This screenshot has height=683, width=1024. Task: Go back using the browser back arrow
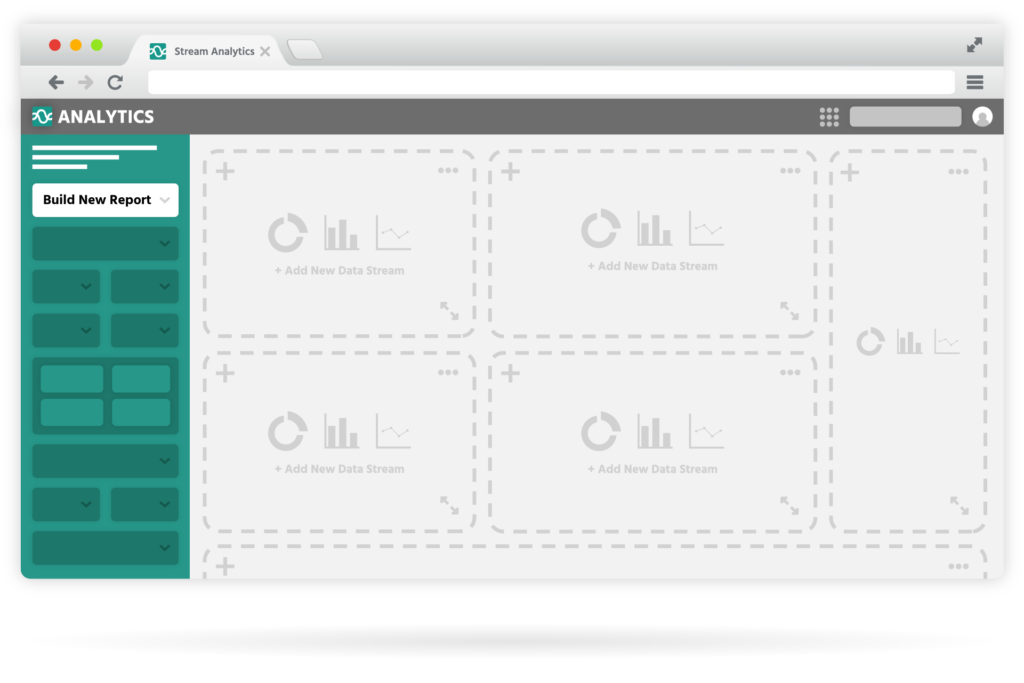[56, 82]
